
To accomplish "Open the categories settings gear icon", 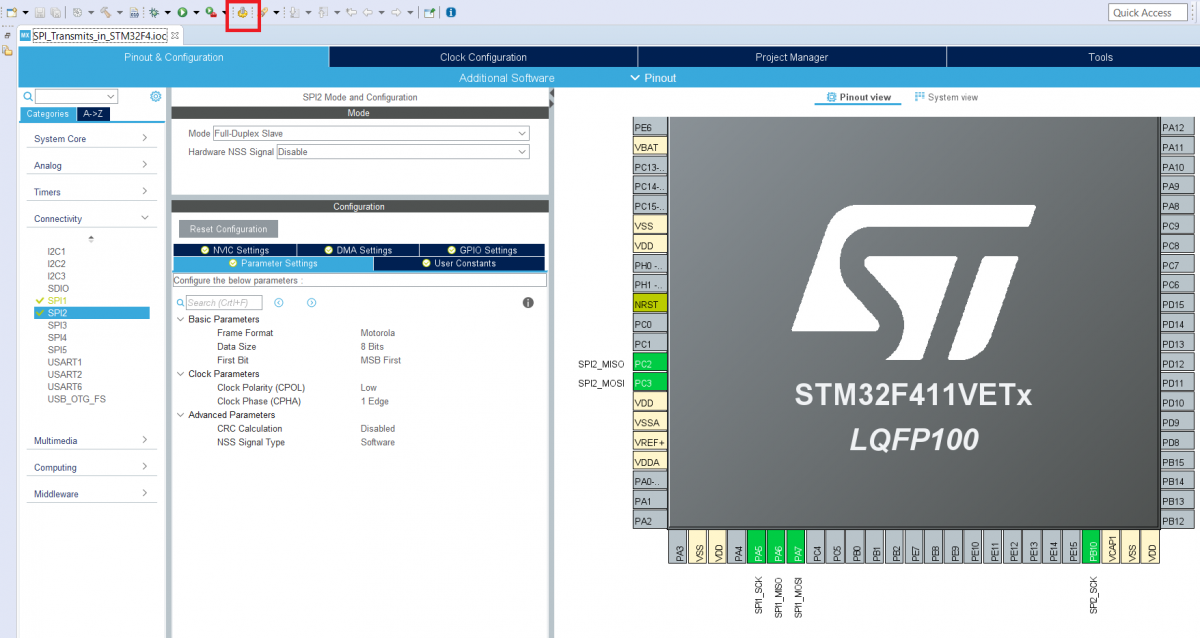I will point(155,97).
